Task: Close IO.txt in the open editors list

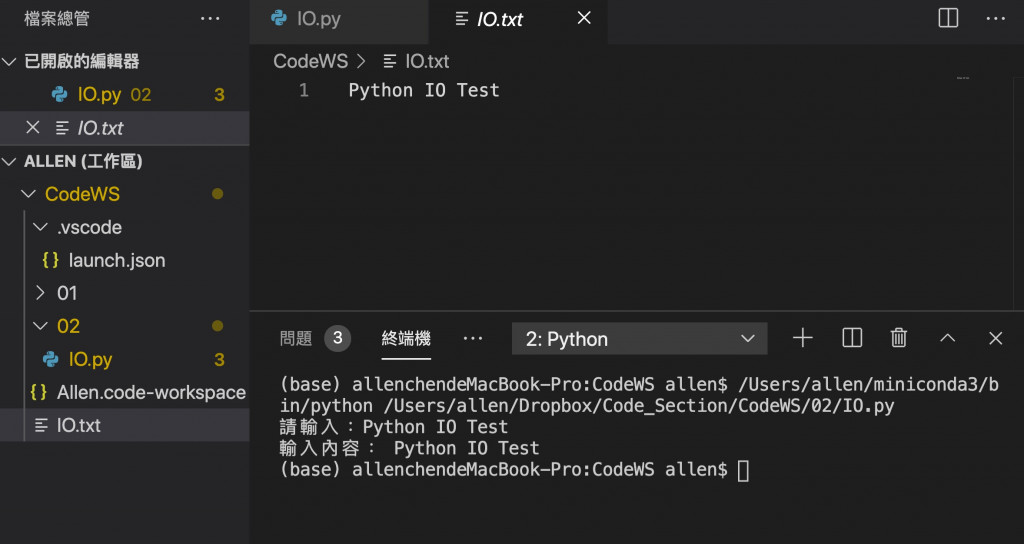Action: click(x=32, y=128)
